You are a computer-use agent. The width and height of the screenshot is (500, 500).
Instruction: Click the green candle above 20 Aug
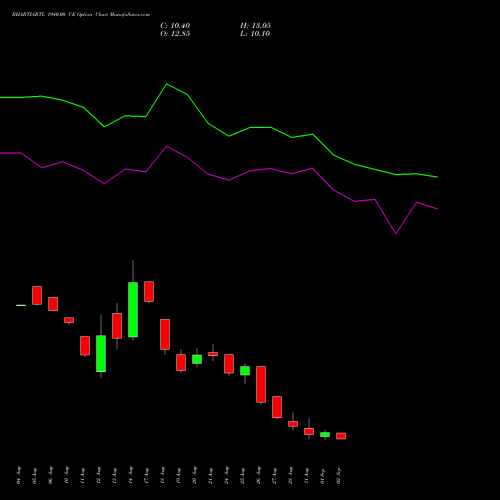click(x=197, y=359)
